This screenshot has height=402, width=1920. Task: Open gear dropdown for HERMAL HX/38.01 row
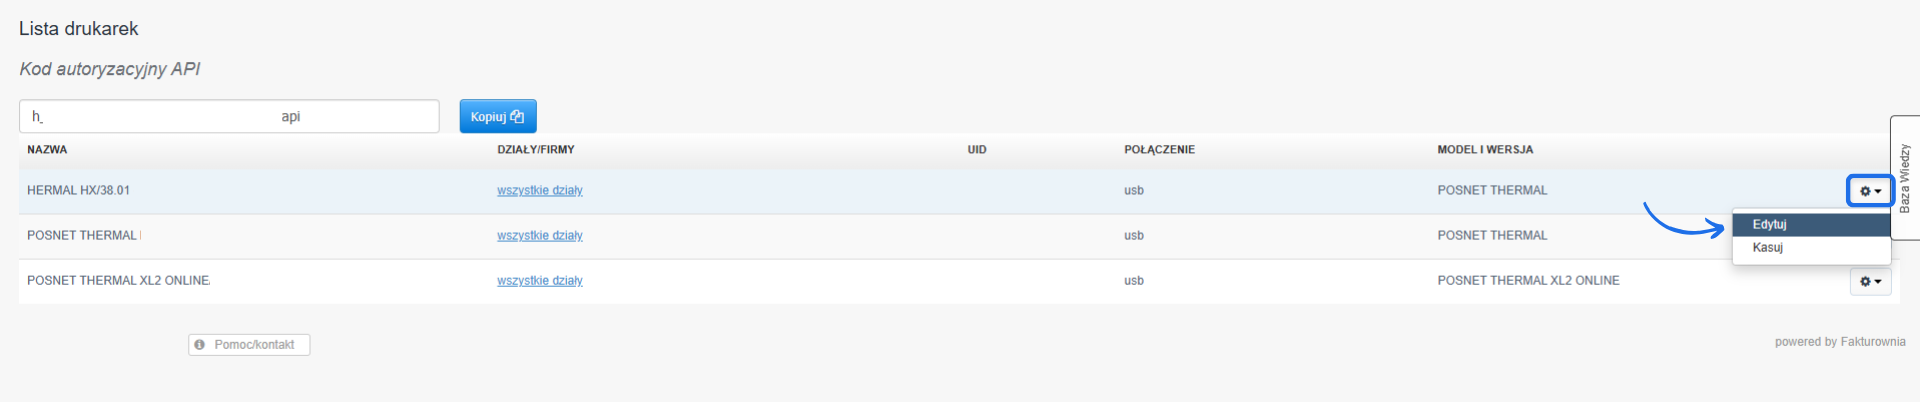1869,190
